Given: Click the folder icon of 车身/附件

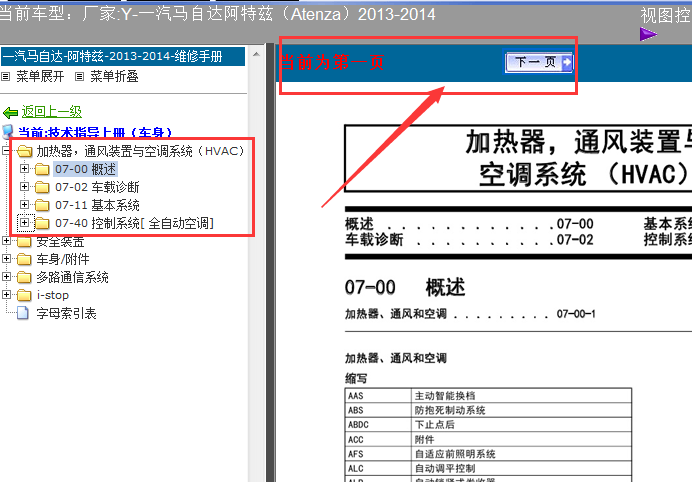Looking at the screenshot, I should [x=24, y=259].
